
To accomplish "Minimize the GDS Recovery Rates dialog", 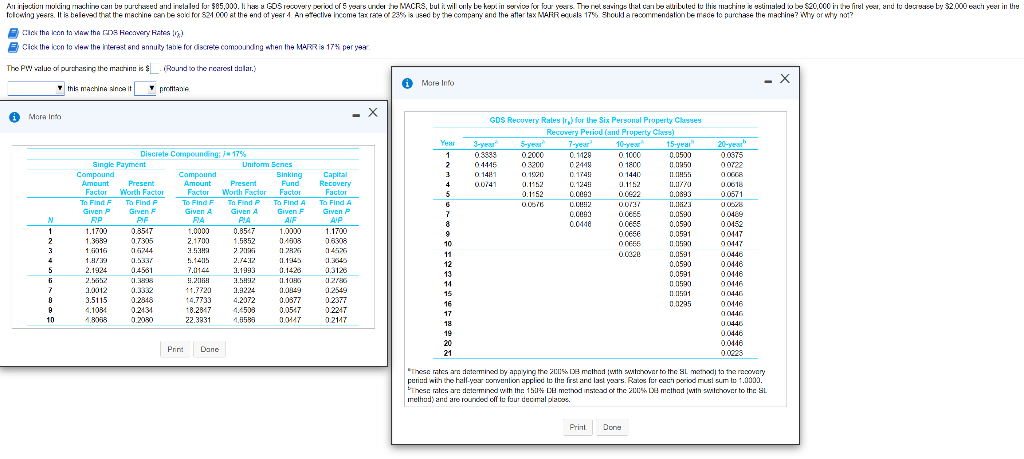I will point(767,83).
